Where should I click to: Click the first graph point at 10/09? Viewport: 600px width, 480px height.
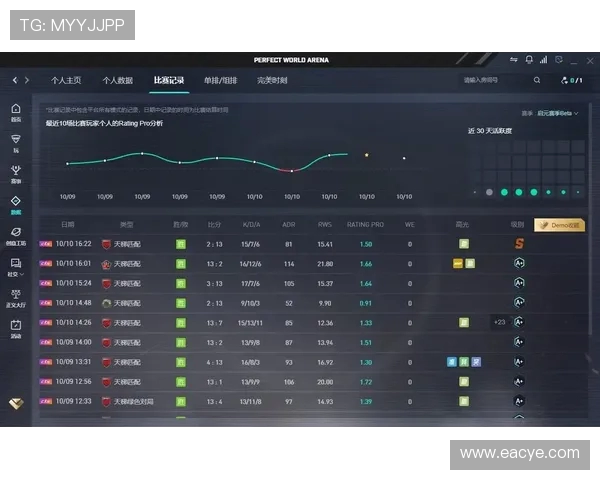(67, 163)
